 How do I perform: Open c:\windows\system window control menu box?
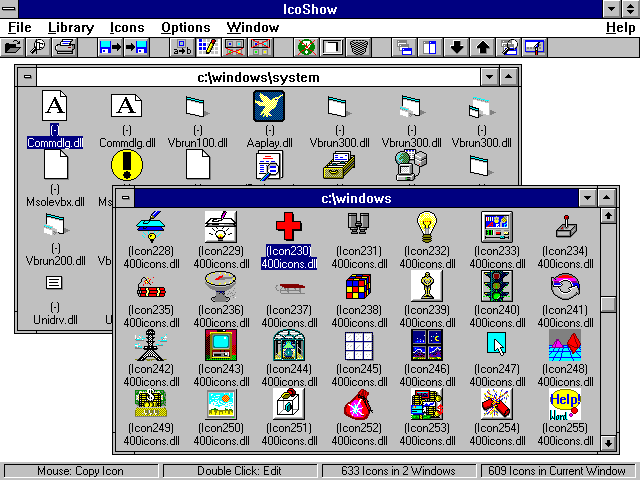pos(27,77)
